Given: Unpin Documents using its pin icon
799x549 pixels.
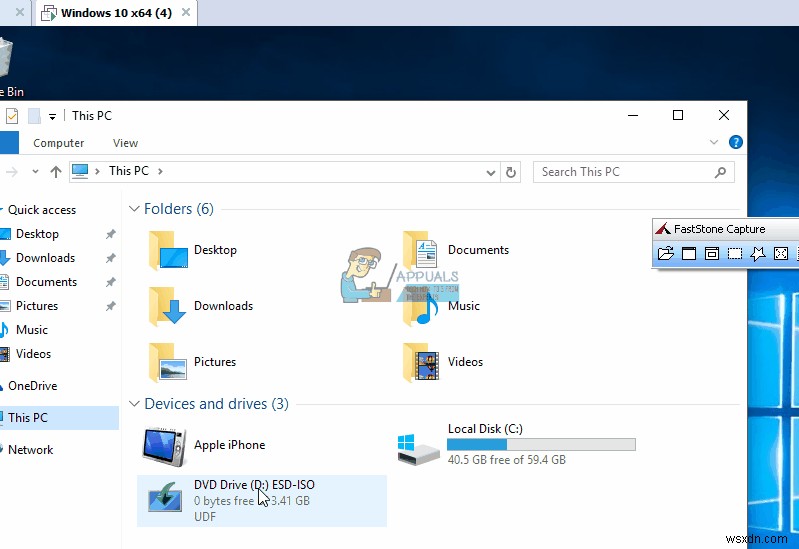Looking at the screenshot, I should point(110,282).
